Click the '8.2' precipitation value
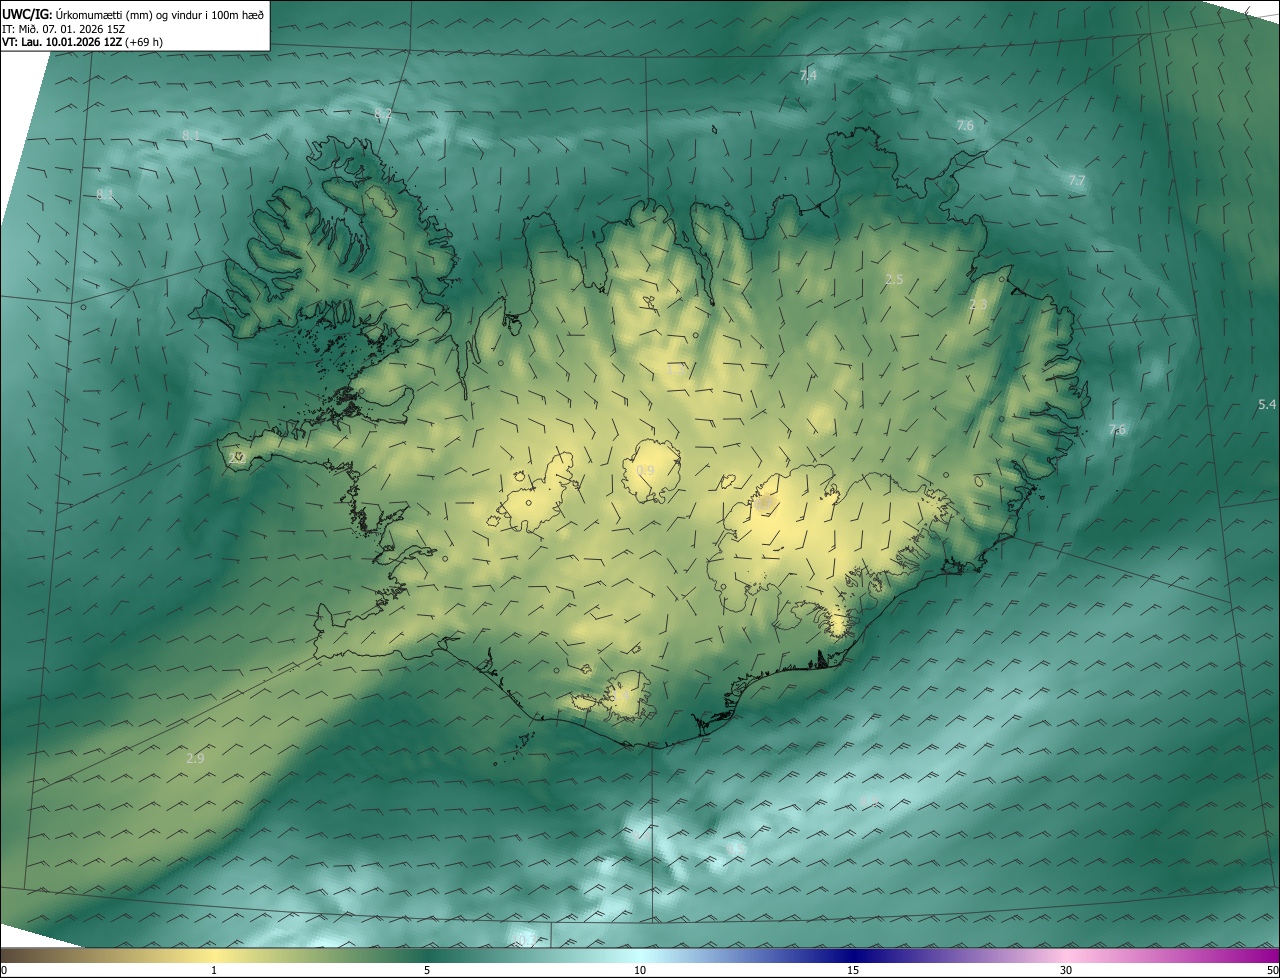Screen dimensions: 1280x978 coord(383,115)
